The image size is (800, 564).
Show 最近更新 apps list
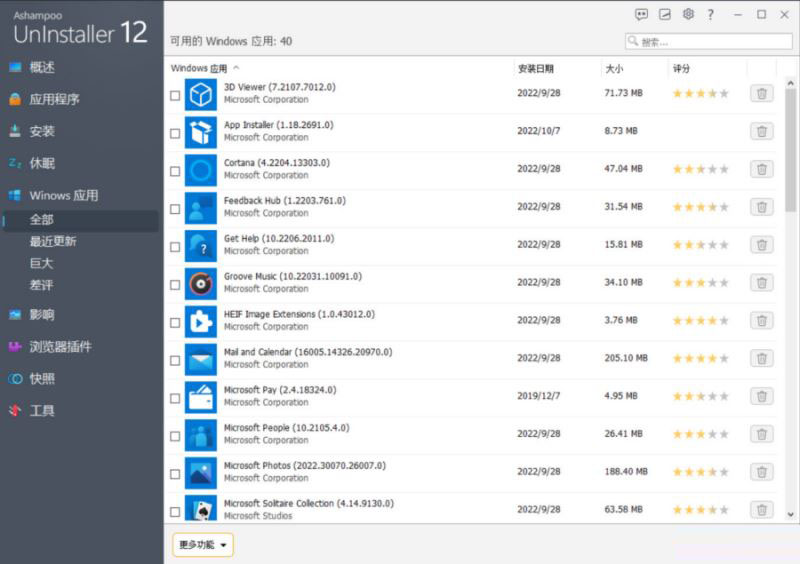pos(53,241)
